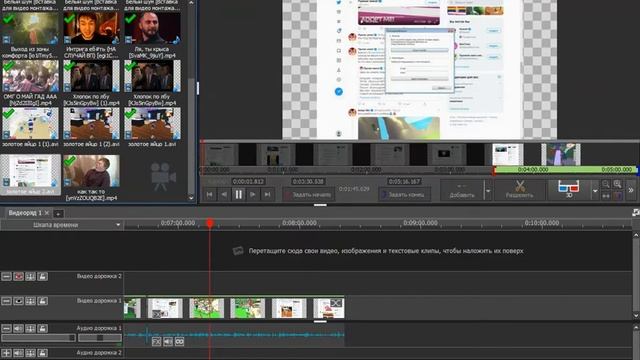640x360 pixels.
Task: Click the Добавить button
Action: [462, 190]
